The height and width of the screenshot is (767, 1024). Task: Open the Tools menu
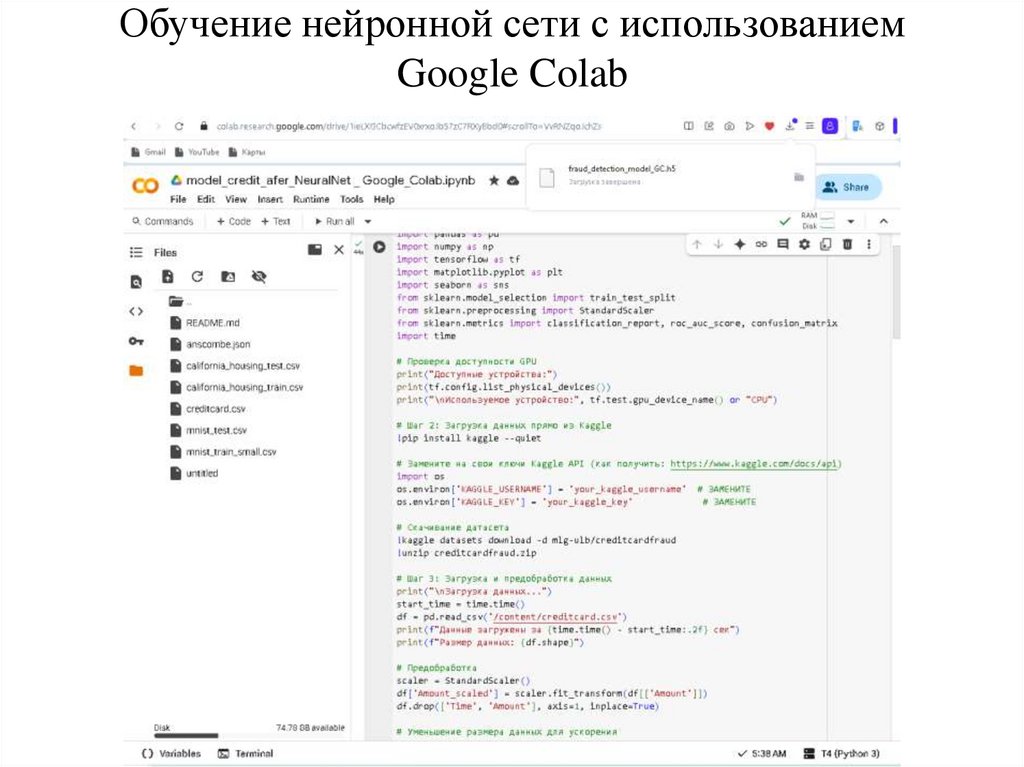(351, 199)
